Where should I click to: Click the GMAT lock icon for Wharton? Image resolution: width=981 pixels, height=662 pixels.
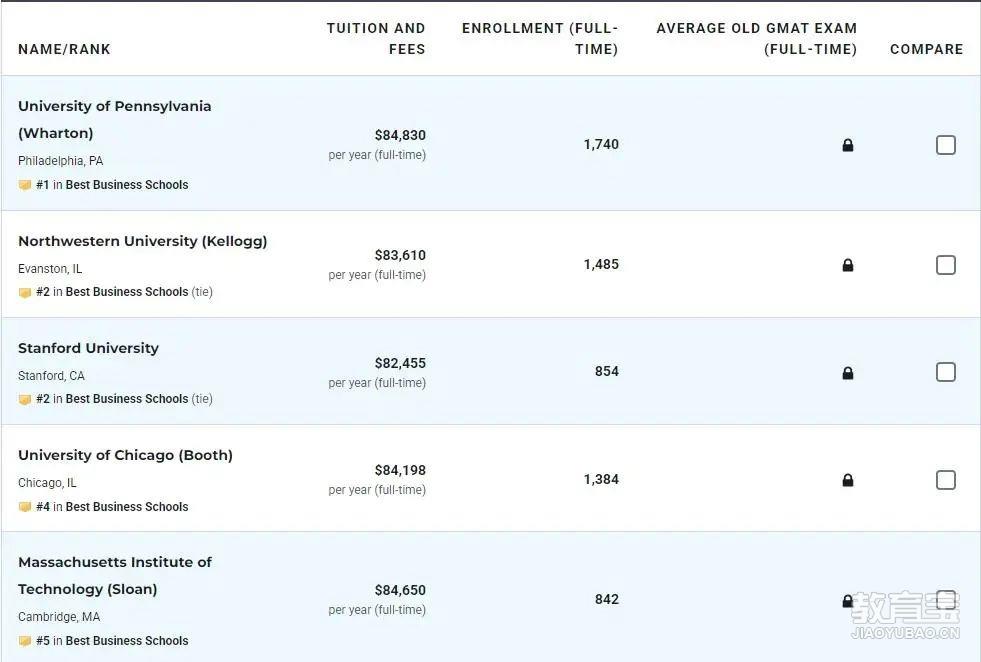pos(848,145)
